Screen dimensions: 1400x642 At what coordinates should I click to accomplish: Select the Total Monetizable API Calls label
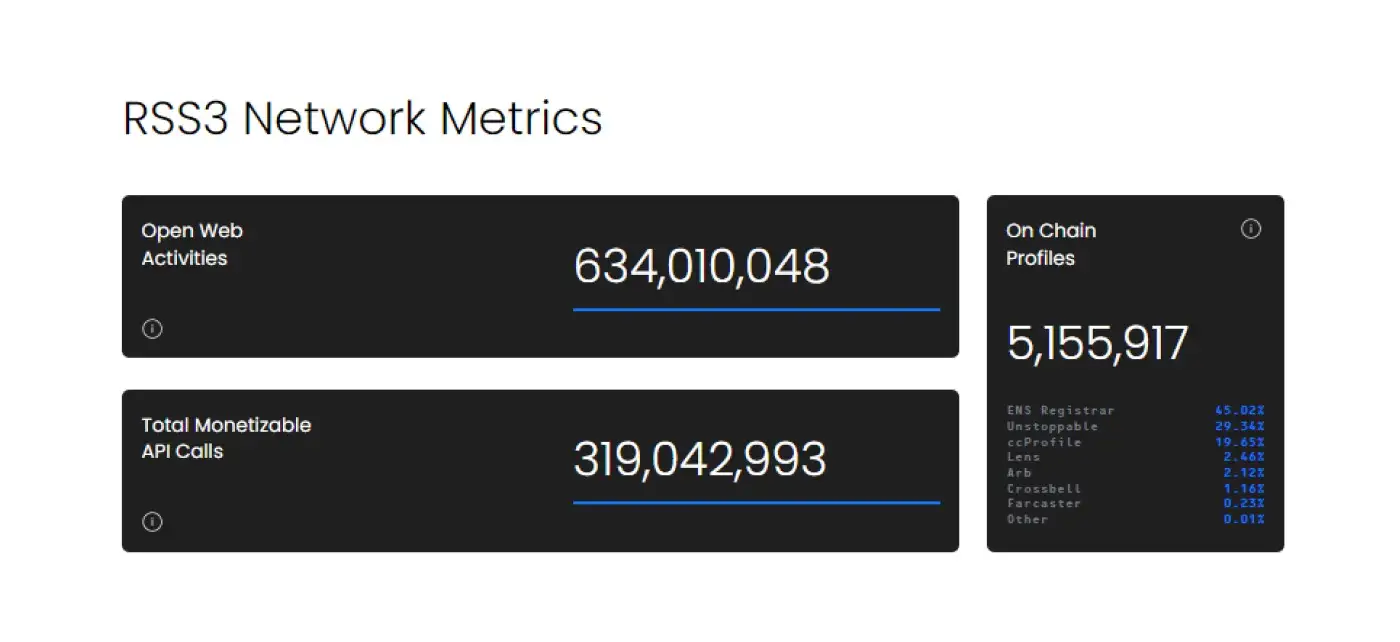pos(226,438)
